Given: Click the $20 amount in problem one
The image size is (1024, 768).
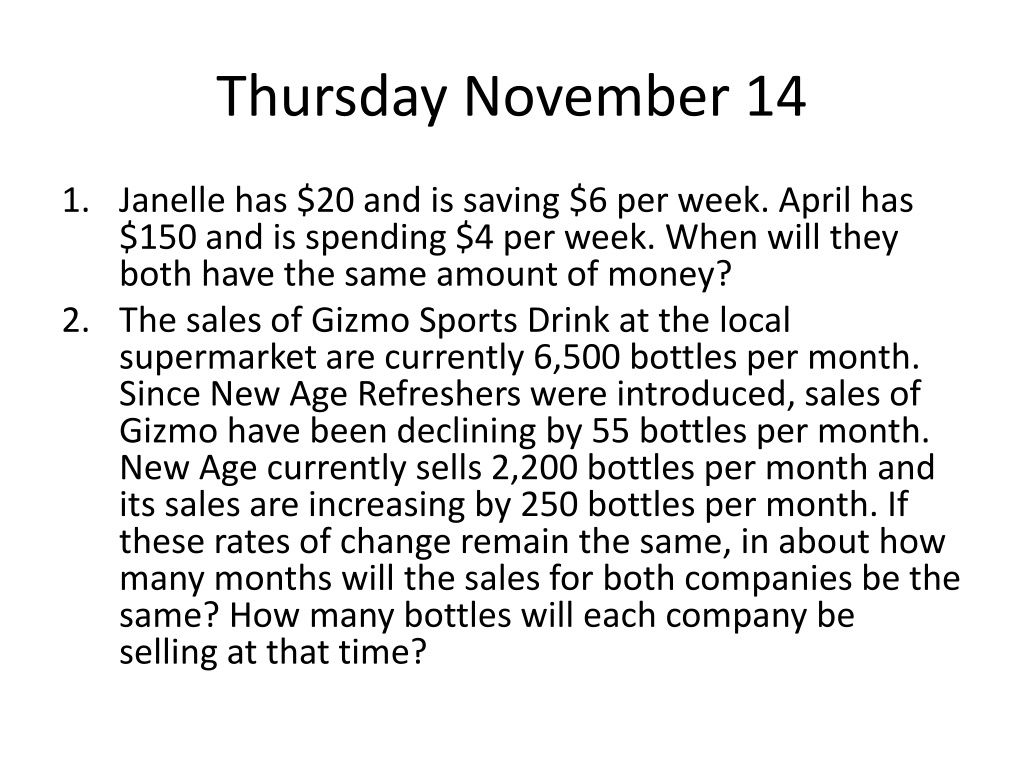Looking at the screenshot, I should (x=325, y=200).
